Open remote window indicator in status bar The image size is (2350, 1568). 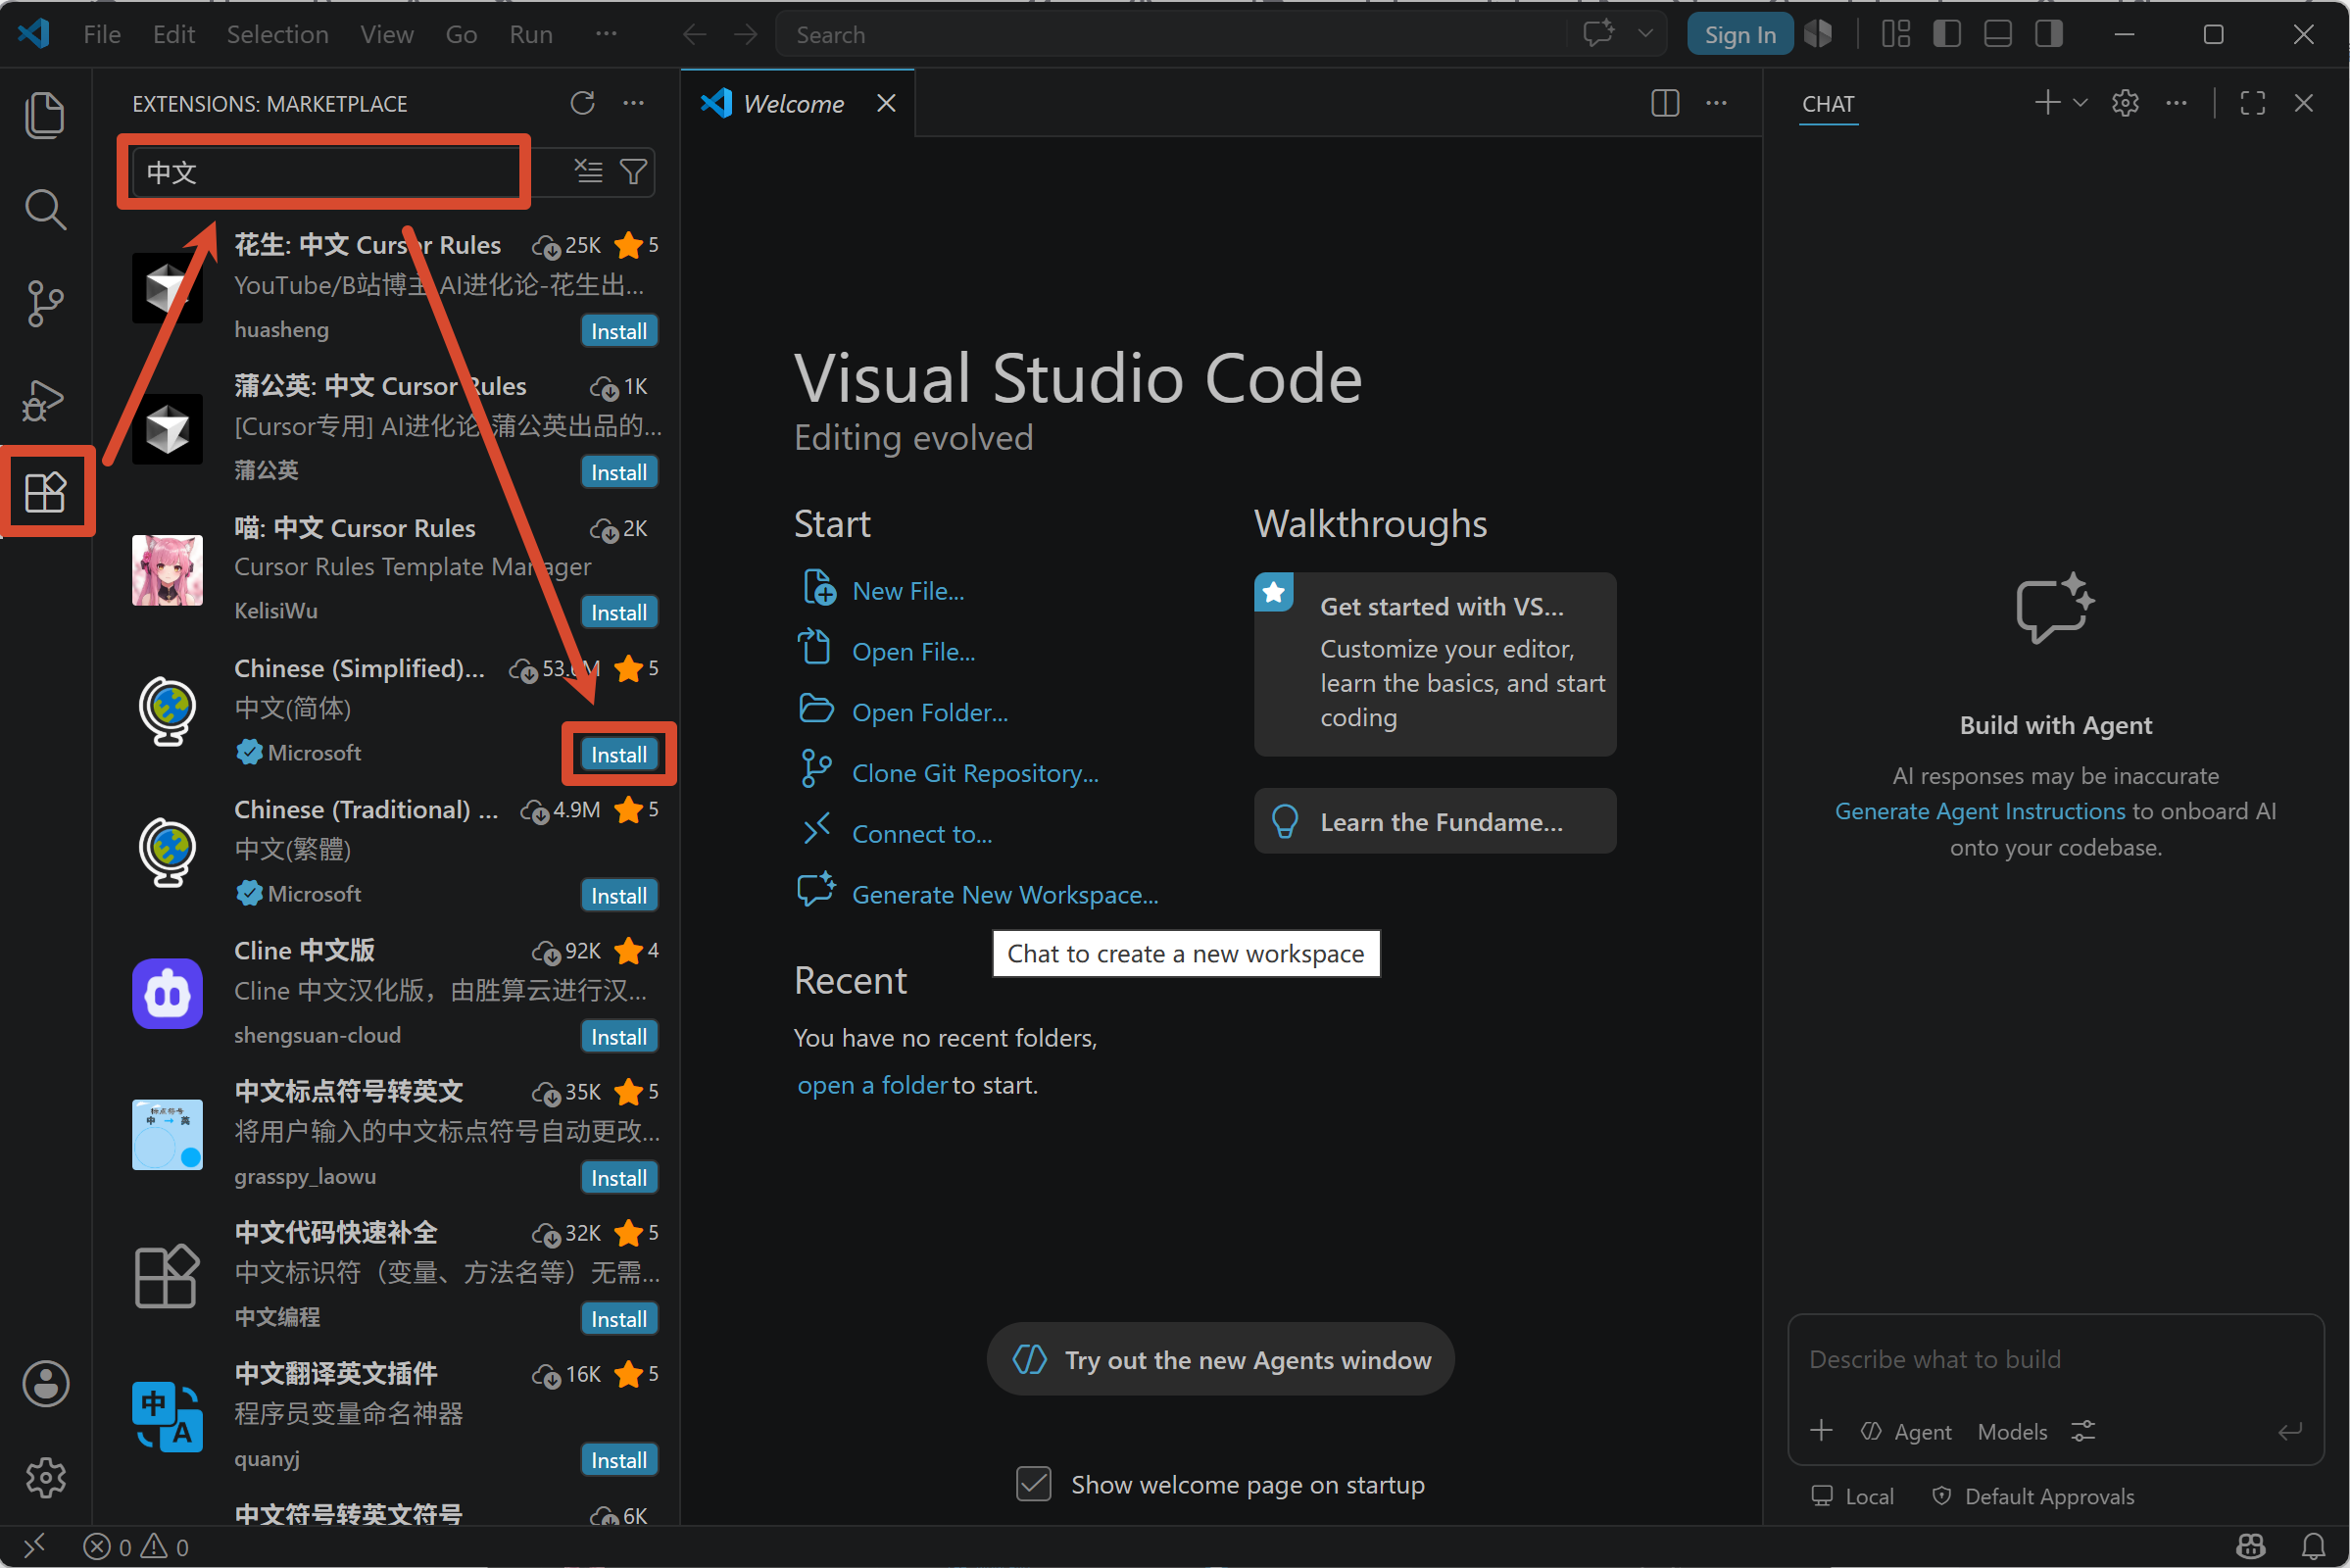click(34, 1546)
